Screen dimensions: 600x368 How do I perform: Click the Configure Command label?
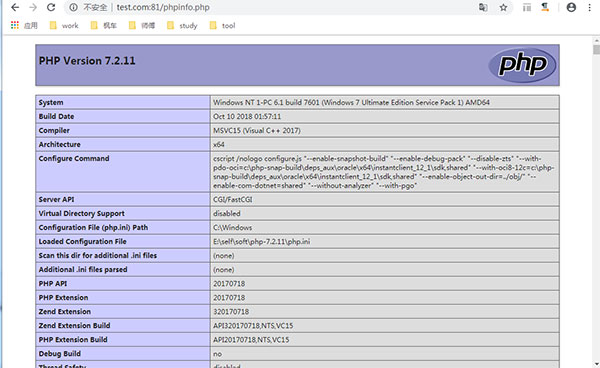74,158
